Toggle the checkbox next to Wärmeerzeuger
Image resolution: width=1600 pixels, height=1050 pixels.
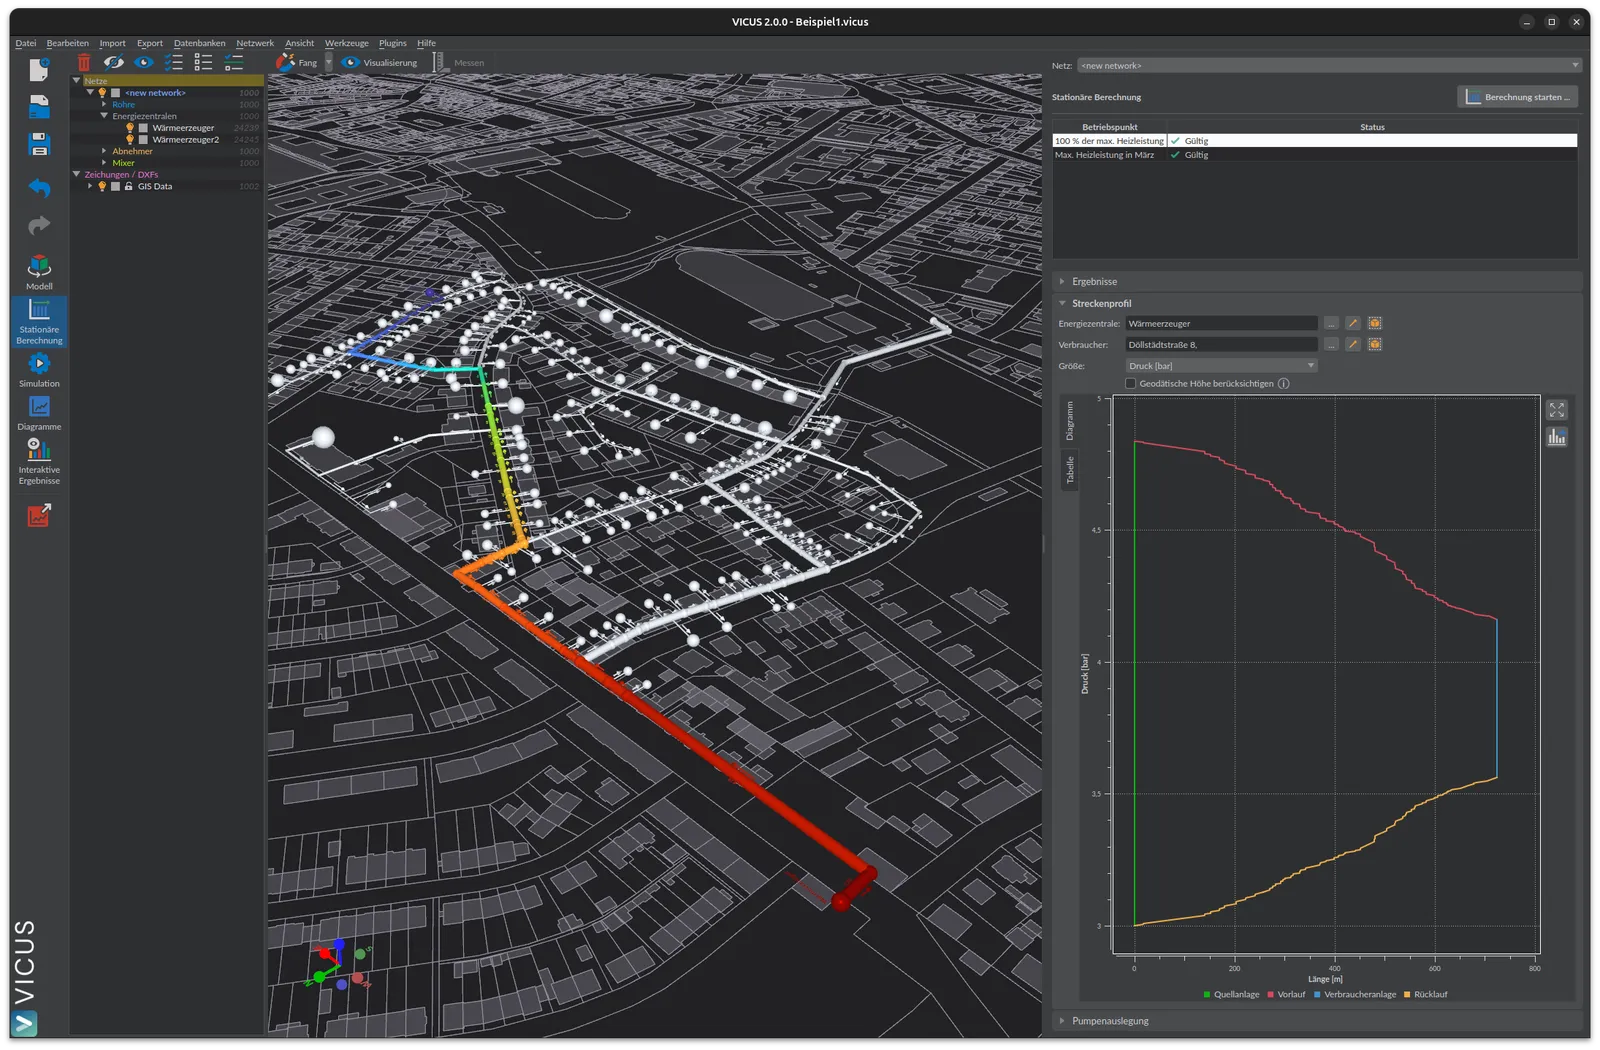pos(143,128)
